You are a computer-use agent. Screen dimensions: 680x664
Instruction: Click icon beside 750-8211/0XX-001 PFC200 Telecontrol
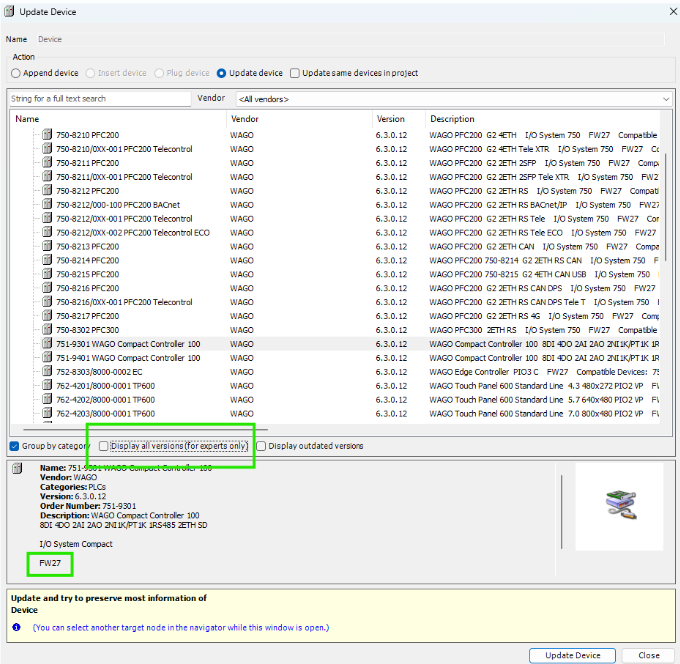pos(47,177)
